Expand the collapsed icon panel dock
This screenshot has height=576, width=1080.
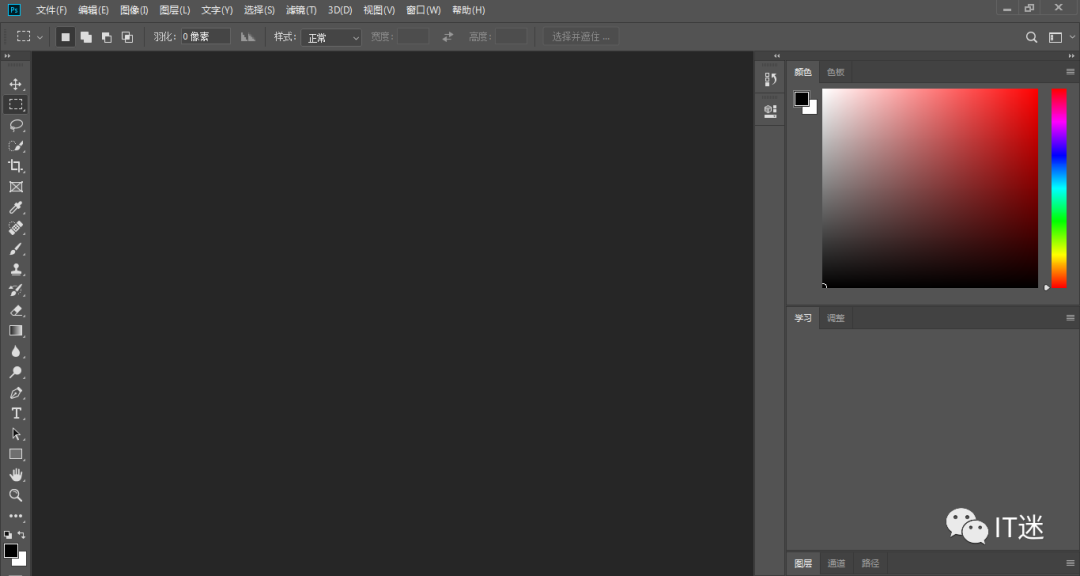click(x=777, y=56)
